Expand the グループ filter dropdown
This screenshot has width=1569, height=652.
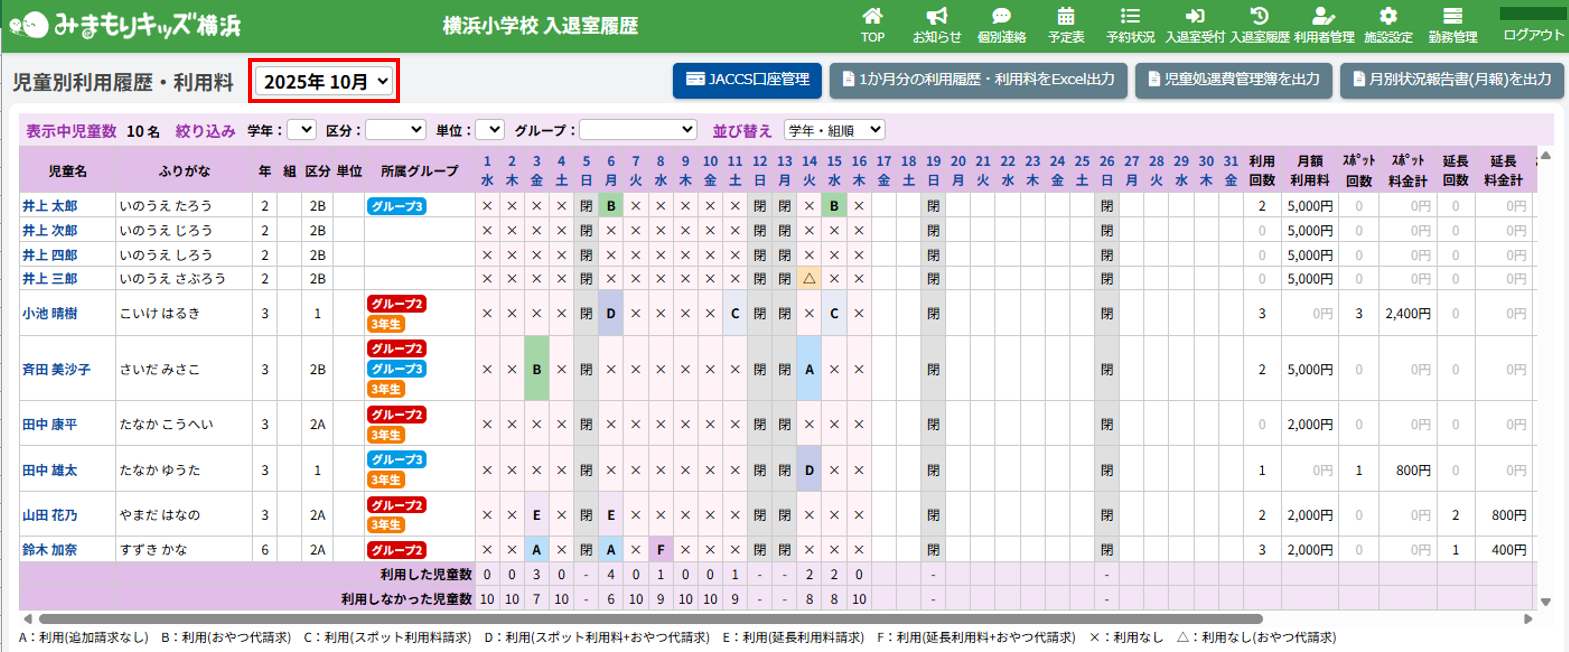pos(637,130)
